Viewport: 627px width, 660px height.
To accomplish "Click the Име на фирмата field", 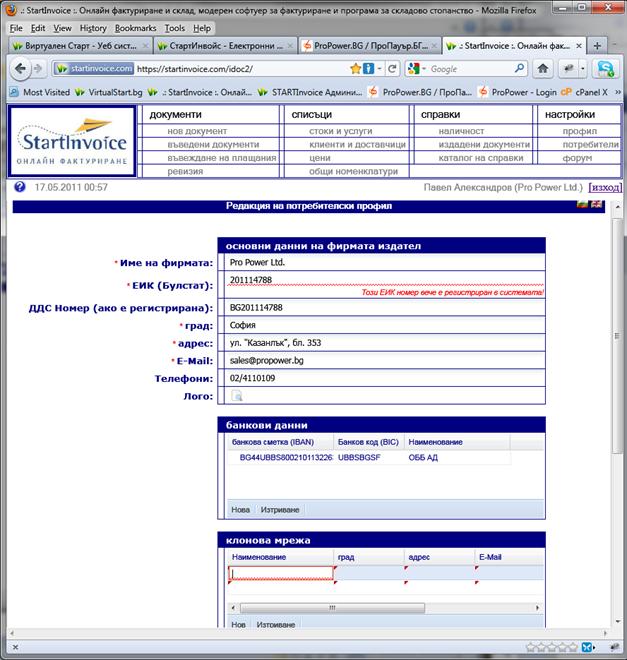I will point(385,262).
